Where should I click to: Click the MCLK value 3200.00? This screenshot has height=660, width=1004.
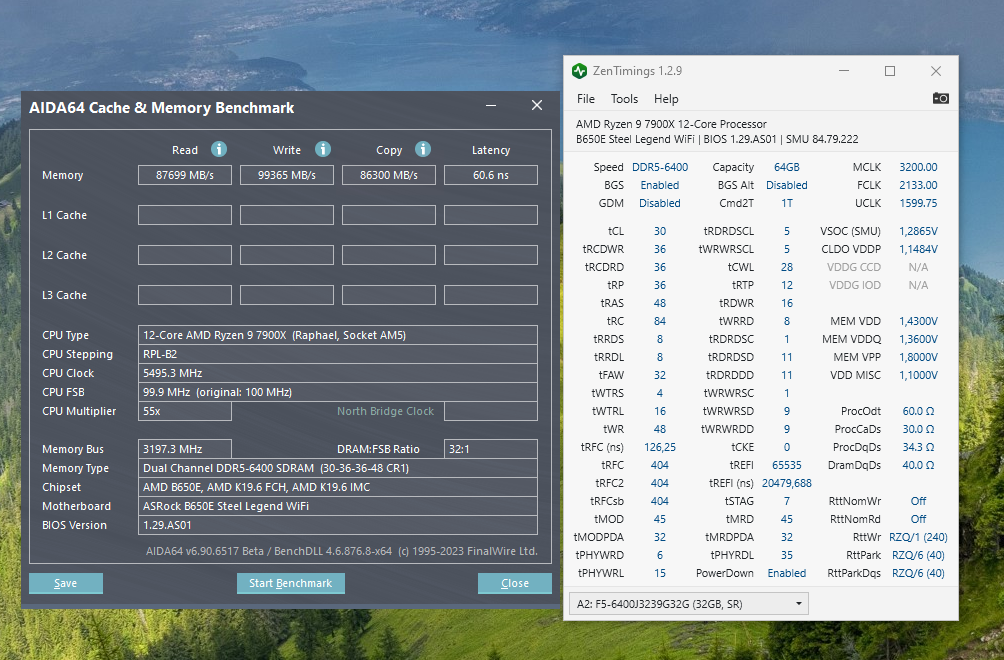click(x=918, y=167)
